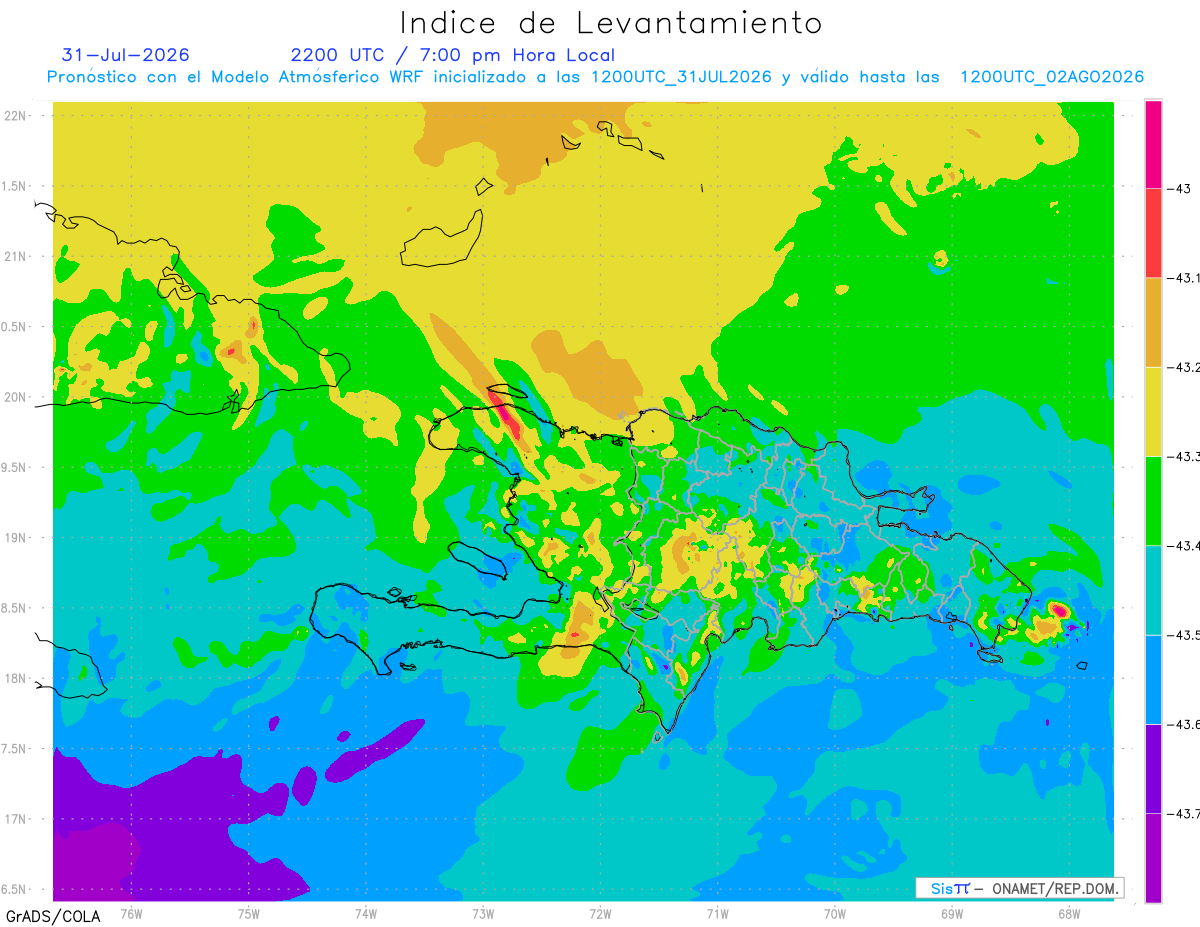Click the '69W' longitude label
The height and width of the screenshot is (927, 1200).
coord(952,913)
